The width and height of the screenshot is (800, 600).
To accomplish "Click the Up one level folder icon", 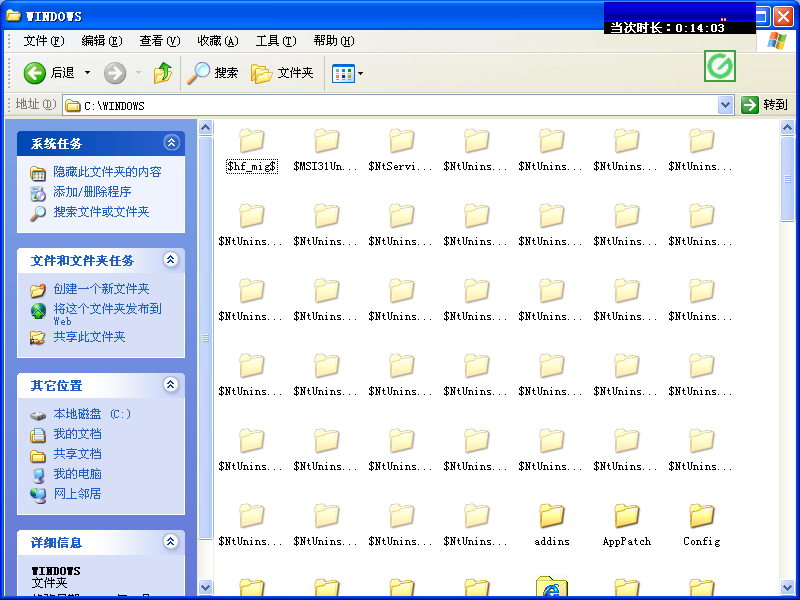I will coord(163,73).
